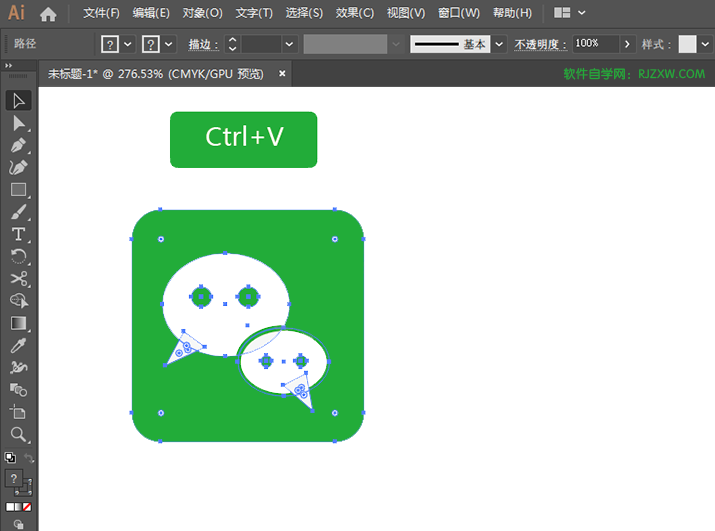Open the 文件(F) menu

point(101,13)
